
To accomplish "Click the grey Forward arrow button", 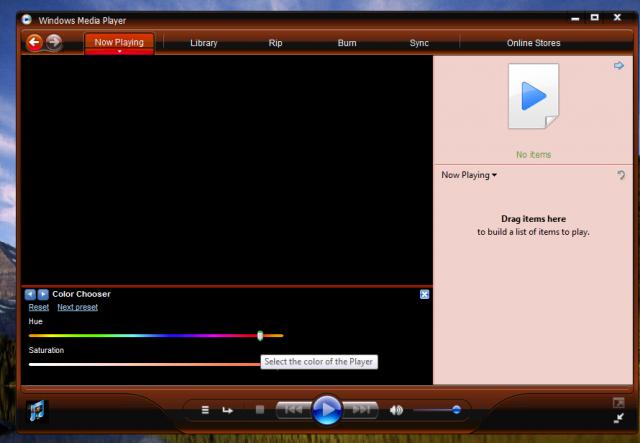I will [x=53, y=42].
